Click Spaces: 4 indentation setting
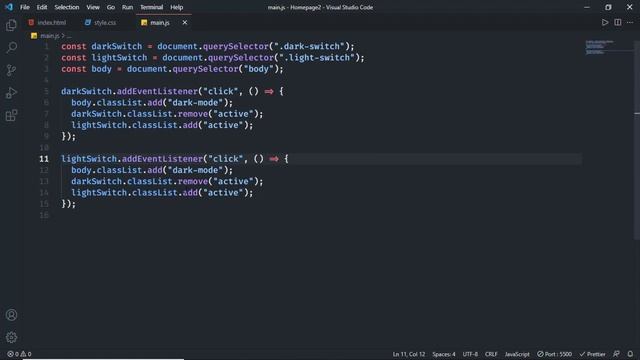The image size is (640, 360). click(444, 354)
